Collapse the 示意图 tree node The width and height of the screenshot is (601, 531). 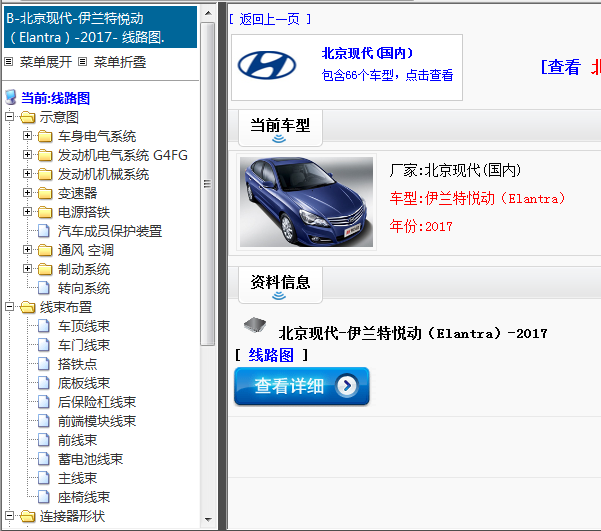(10, 116)
